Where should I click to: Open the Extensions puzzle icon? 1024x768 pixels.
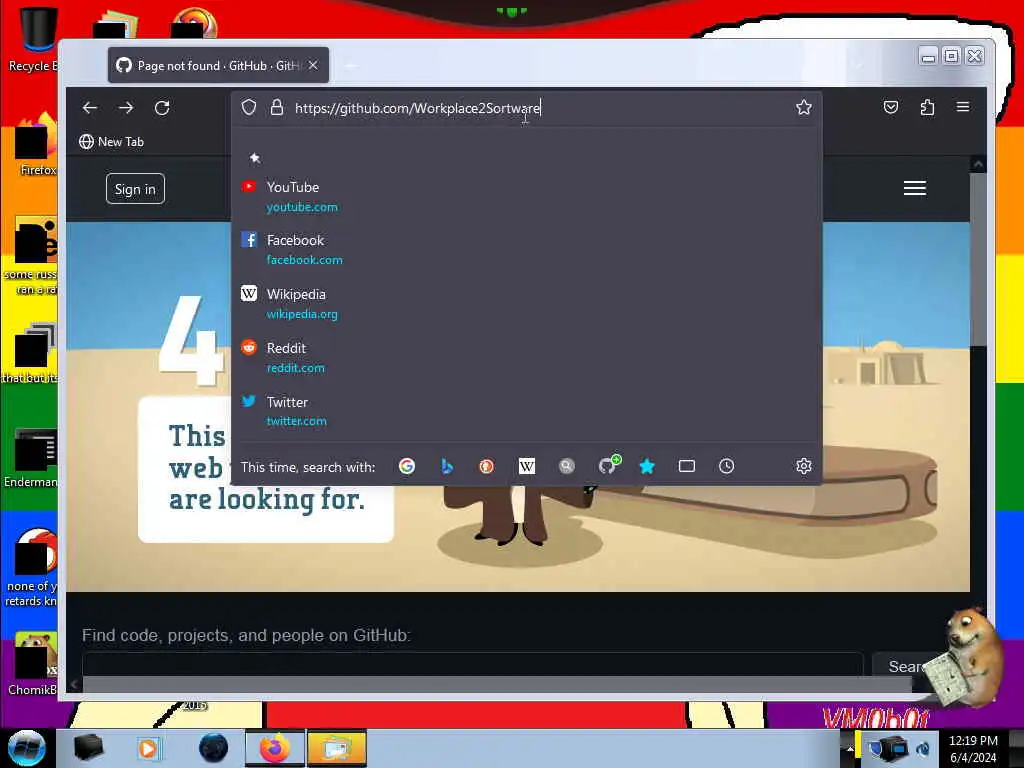[927, 107]
